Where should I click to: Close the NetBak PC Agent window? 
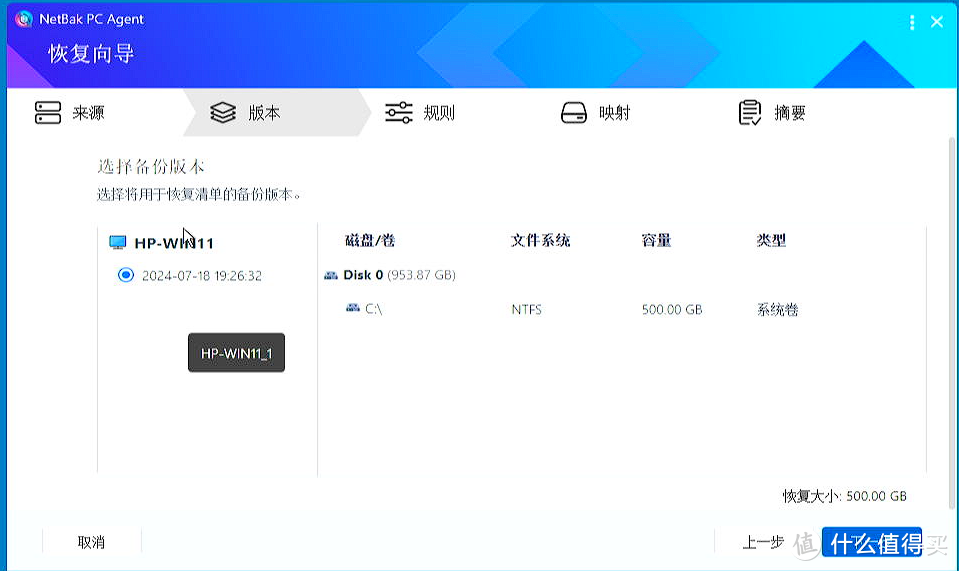[936, 22]
